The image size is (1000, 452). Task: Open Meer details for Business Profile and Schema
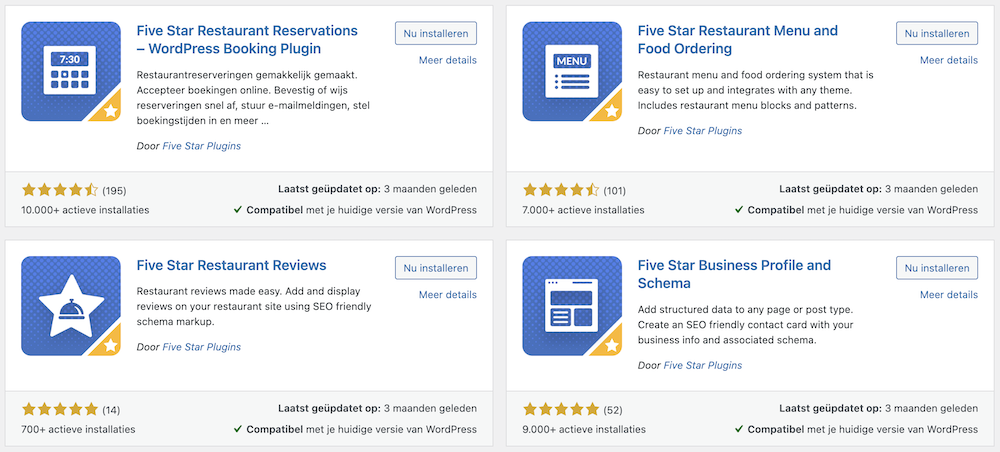click(948, 295)
